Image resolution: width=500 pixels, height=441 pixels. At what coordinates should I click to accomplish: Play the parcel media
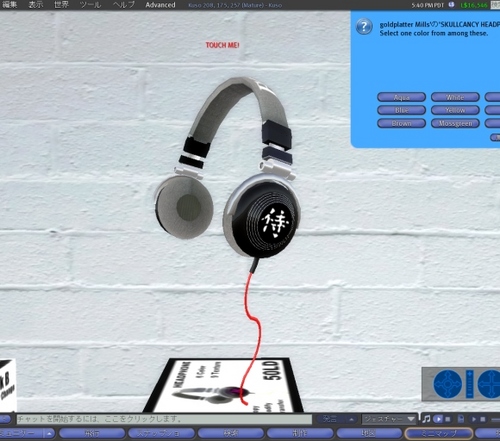(473, 419)
